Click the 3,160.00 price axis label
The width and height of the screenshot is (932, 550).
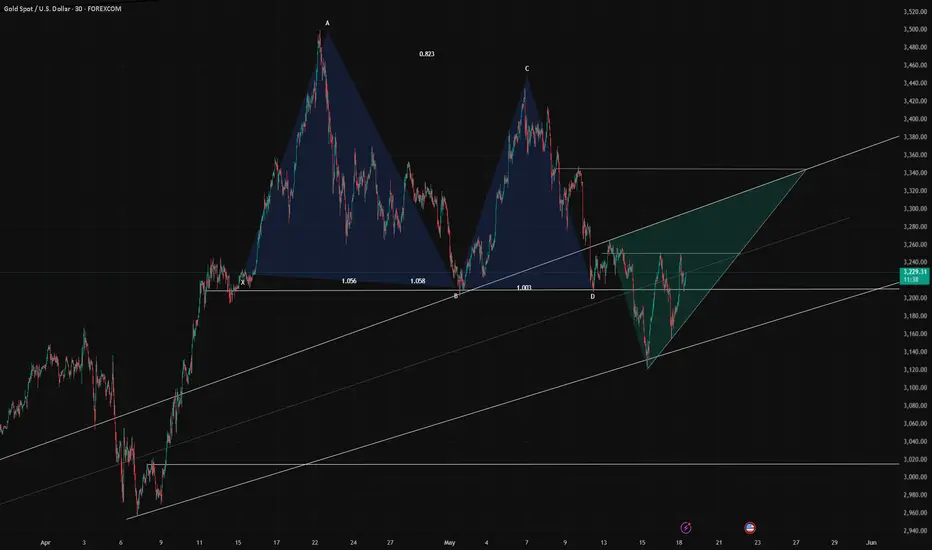(x=915, y=334)
